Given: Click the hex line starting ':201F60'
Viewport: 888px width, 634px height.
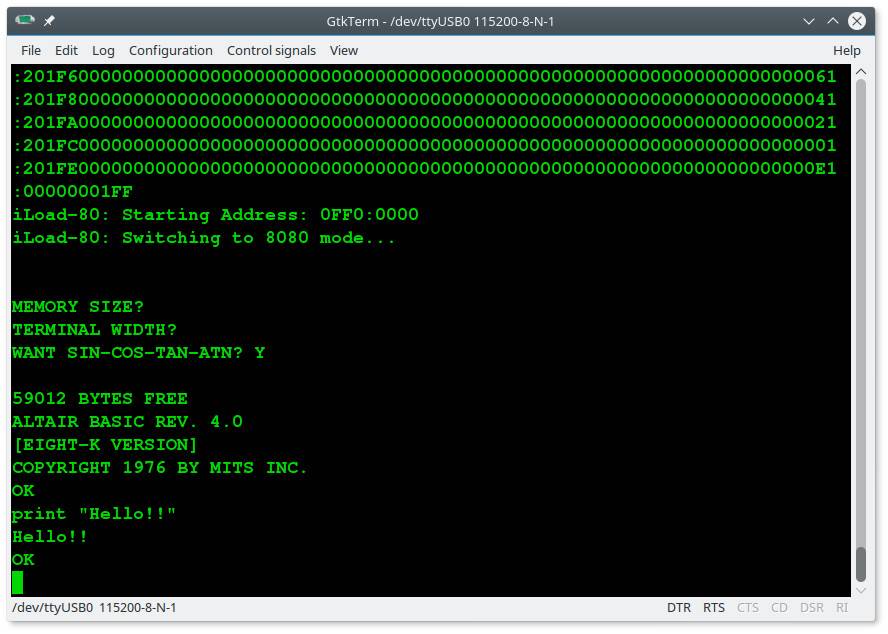Looking at the screenshot, I should tap(425, 76).
